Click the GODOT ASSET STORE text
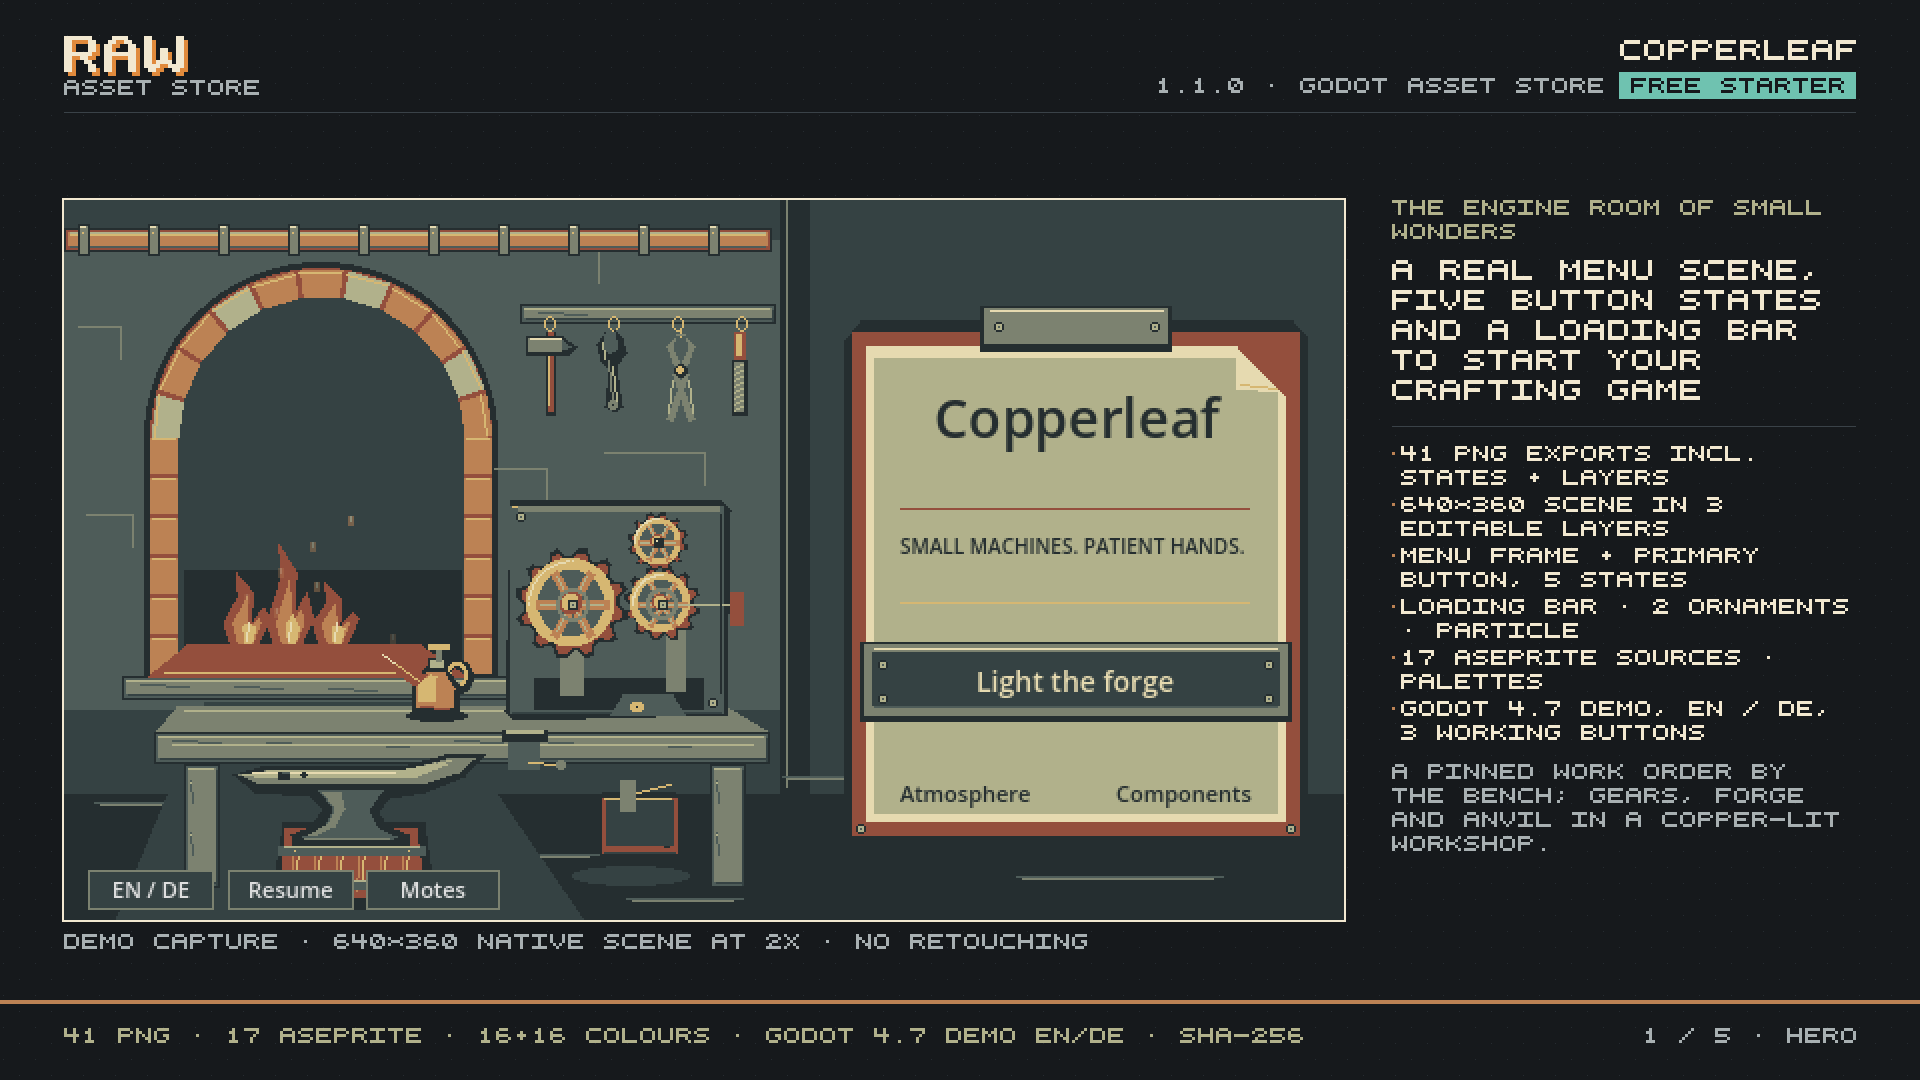1920x1080 pixels. click(x=1450, y=86)
